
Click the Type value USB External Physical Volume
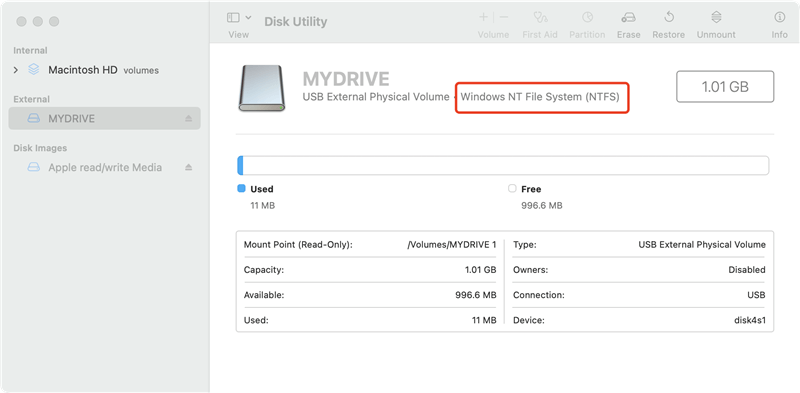[702, 244]
